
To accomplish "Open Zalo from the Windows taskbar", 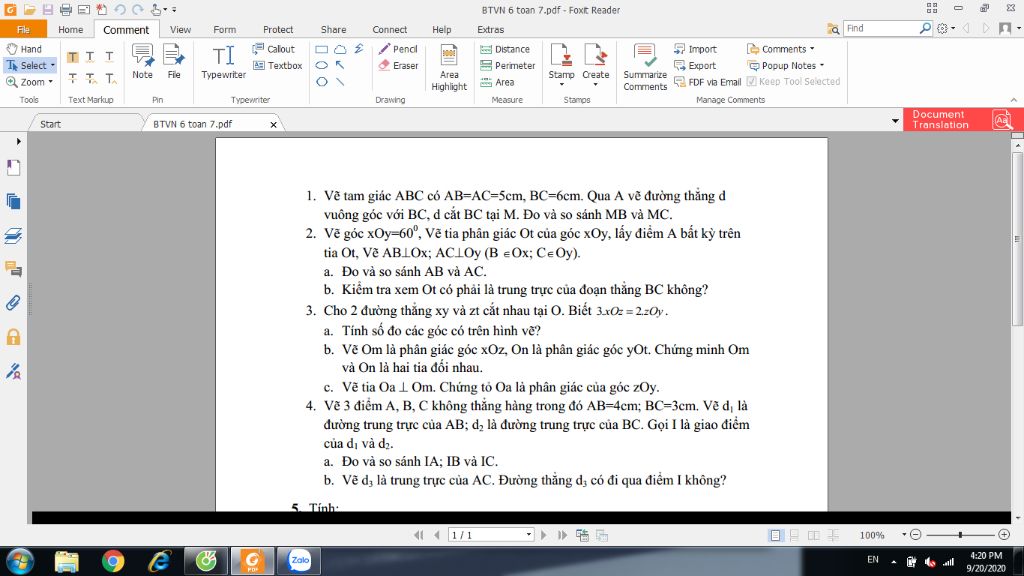I will pos(299,560).
